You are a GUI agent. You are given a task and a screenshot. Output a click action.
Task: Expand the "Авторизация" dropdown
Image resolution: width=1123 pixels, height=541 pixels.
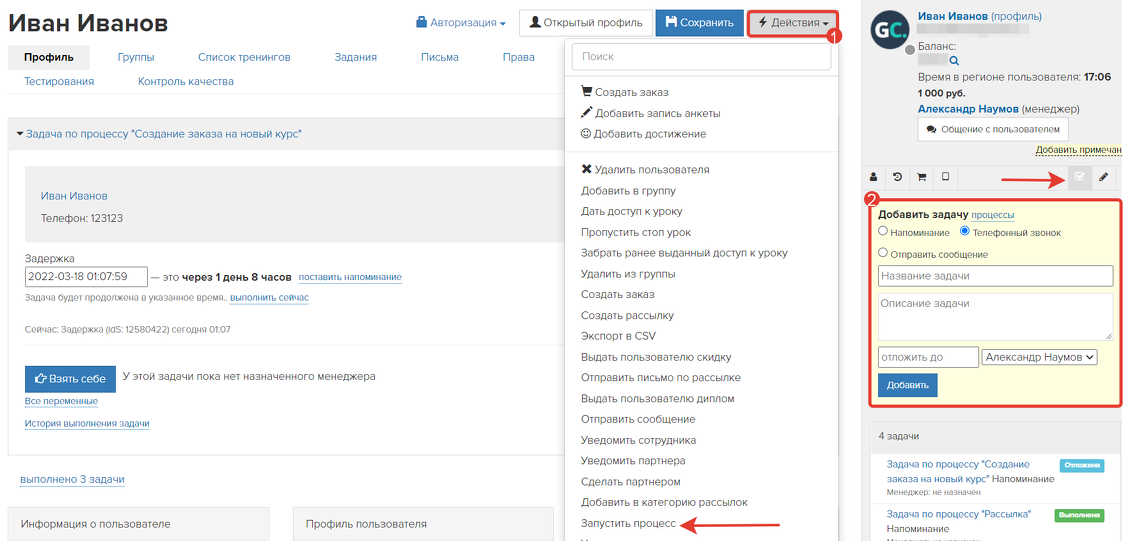(460, 22)
